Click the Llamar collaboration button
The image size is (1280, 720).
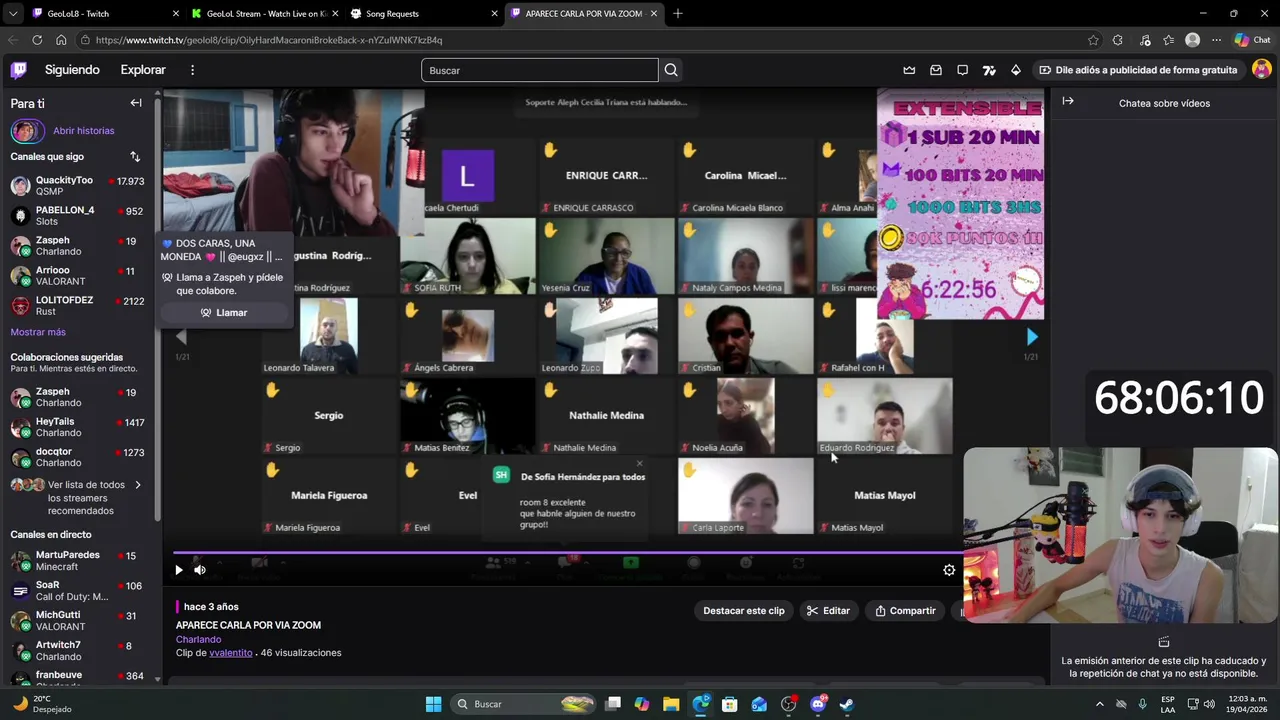(224, 313)
